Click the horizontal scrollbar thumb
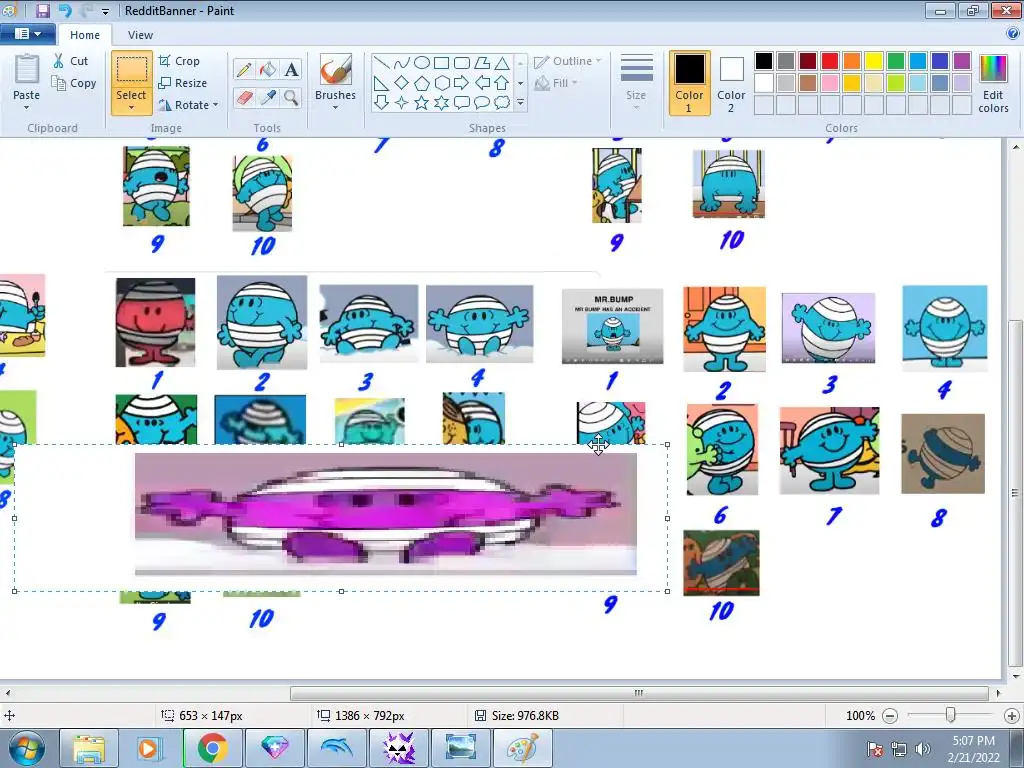 point(639,693)
